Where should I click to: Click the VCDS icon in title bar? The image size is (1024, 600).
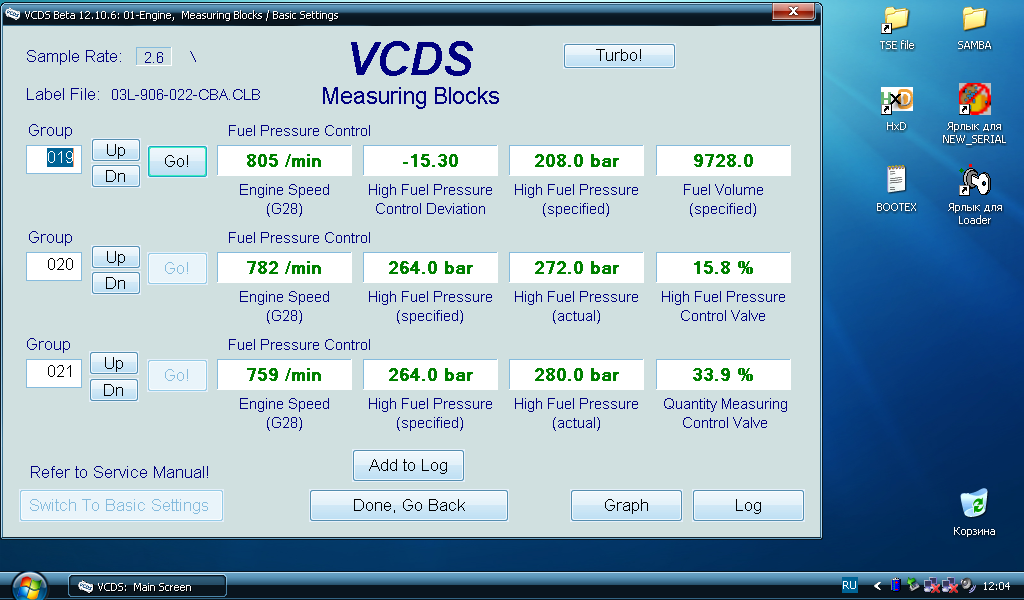pos(12,14)
